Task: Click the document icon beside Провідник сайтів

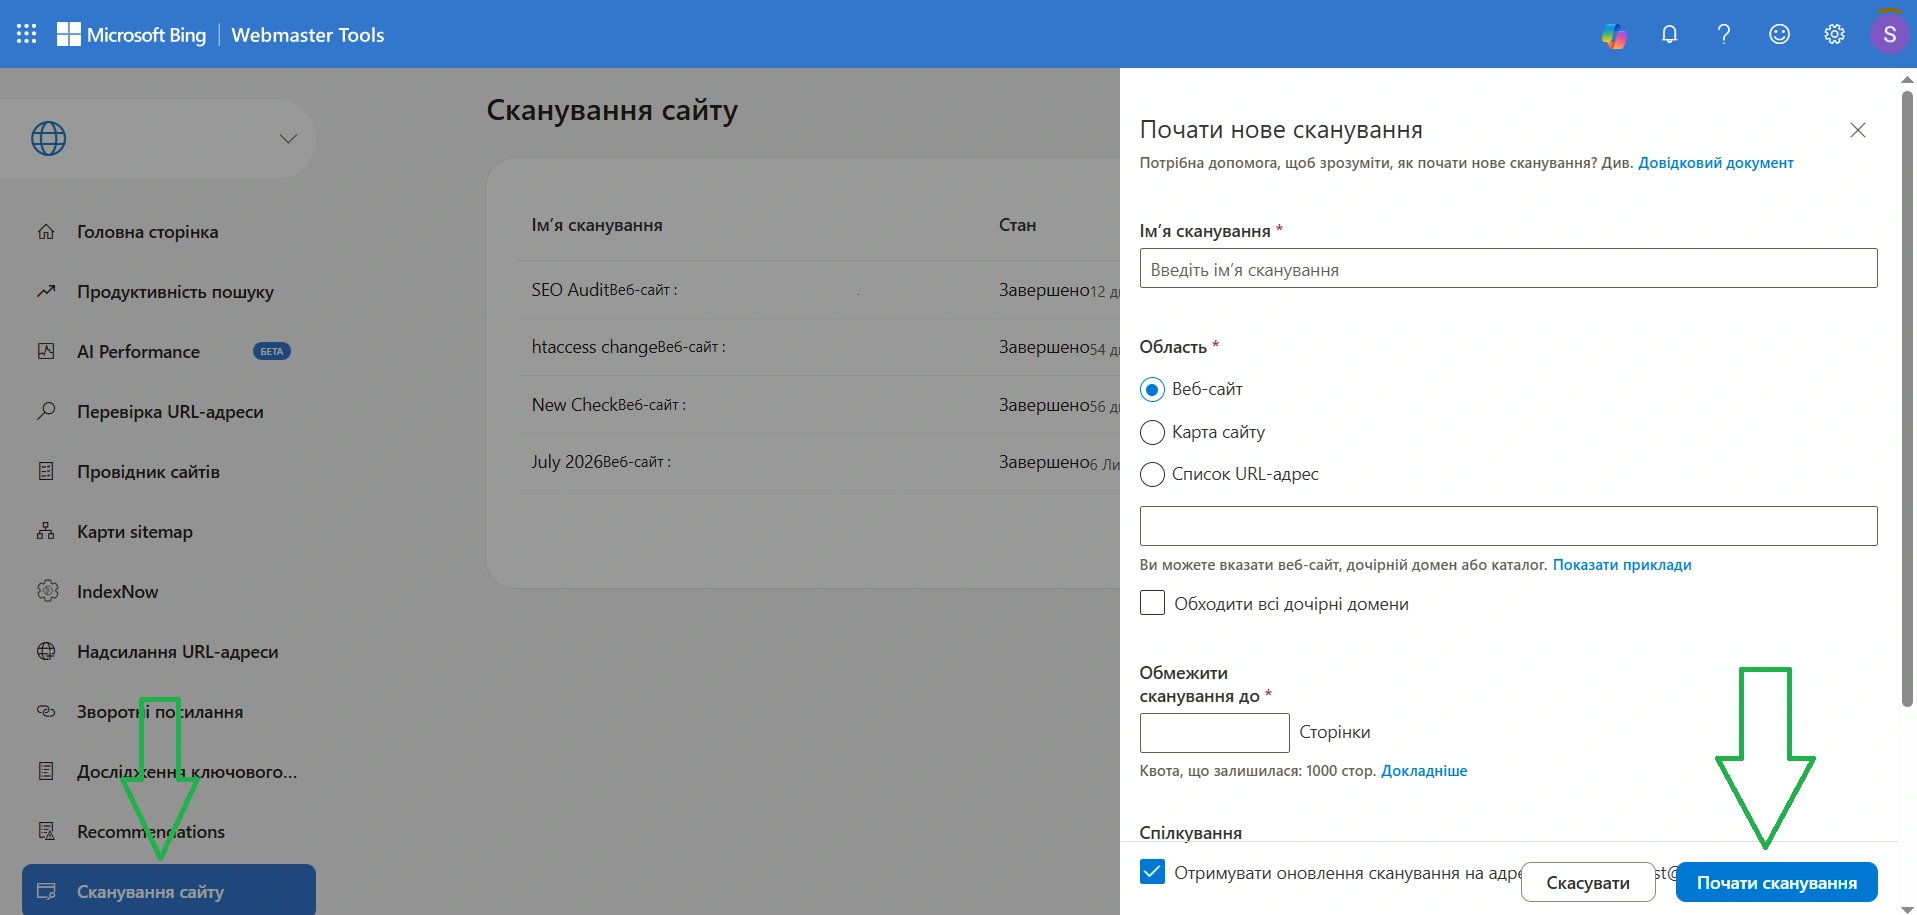Action: tap(46, 471)
